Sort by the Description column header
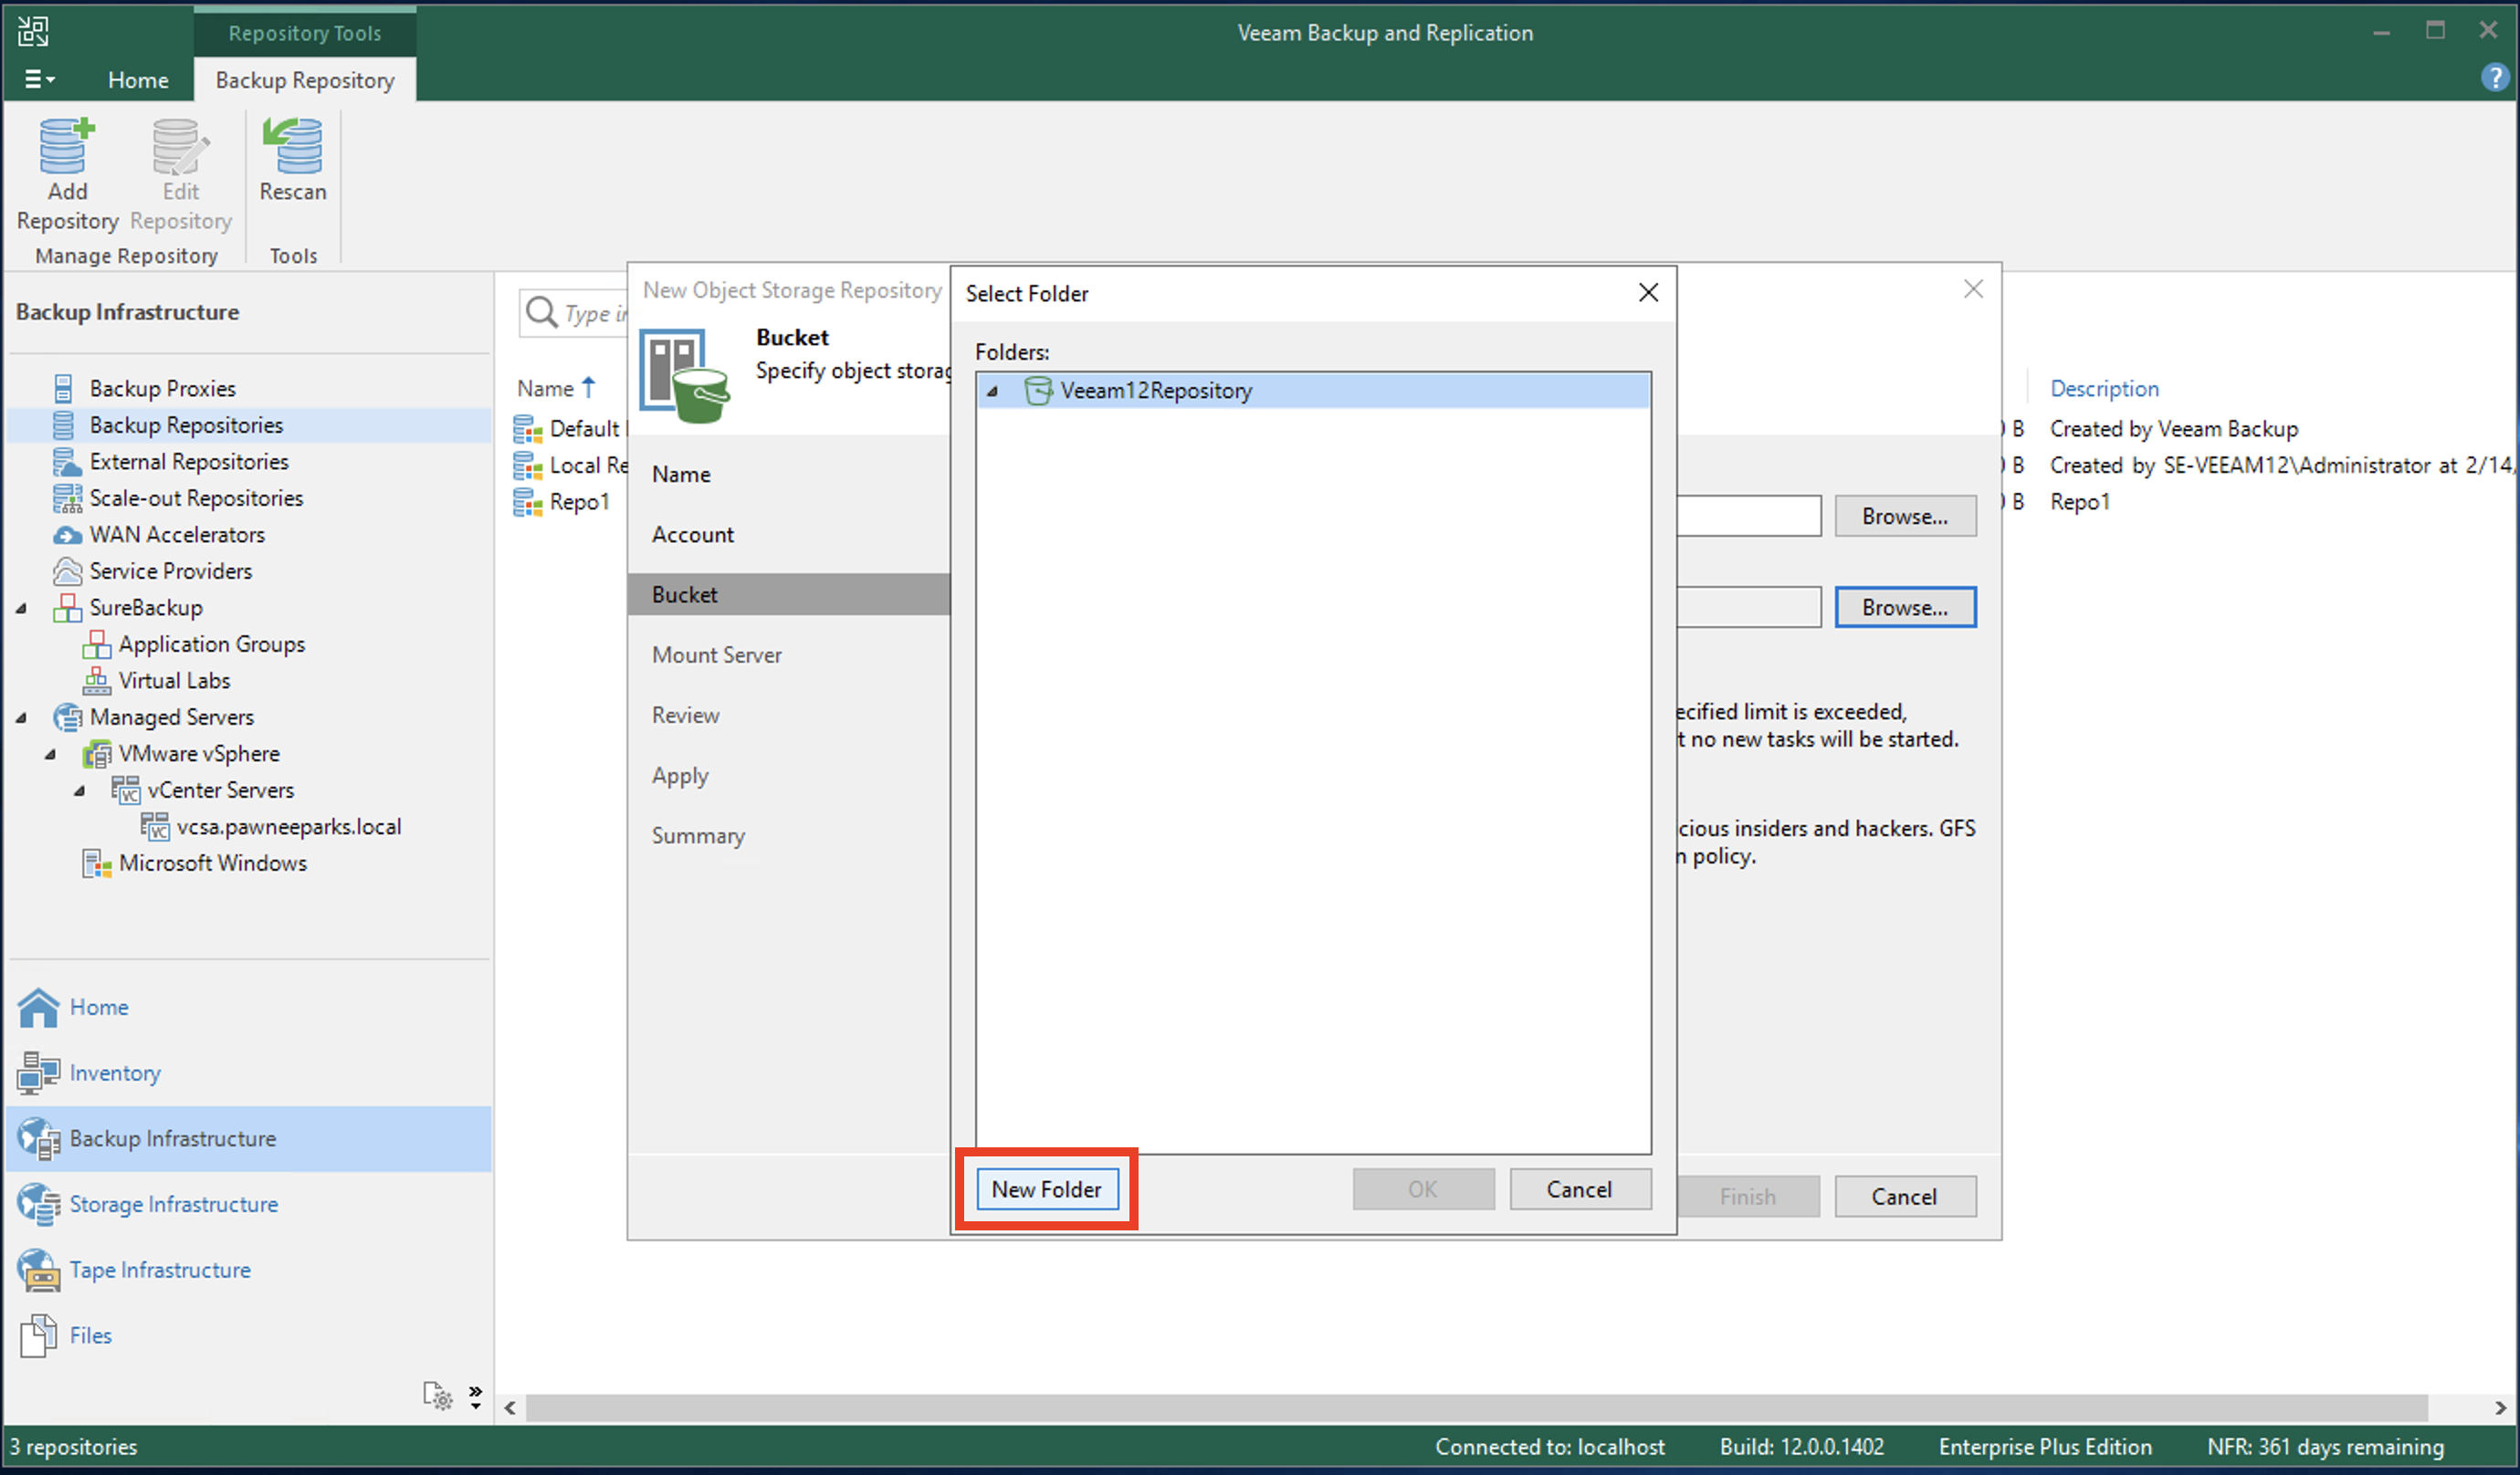The image size is (2520, 1475). (x=2104, y=388)
